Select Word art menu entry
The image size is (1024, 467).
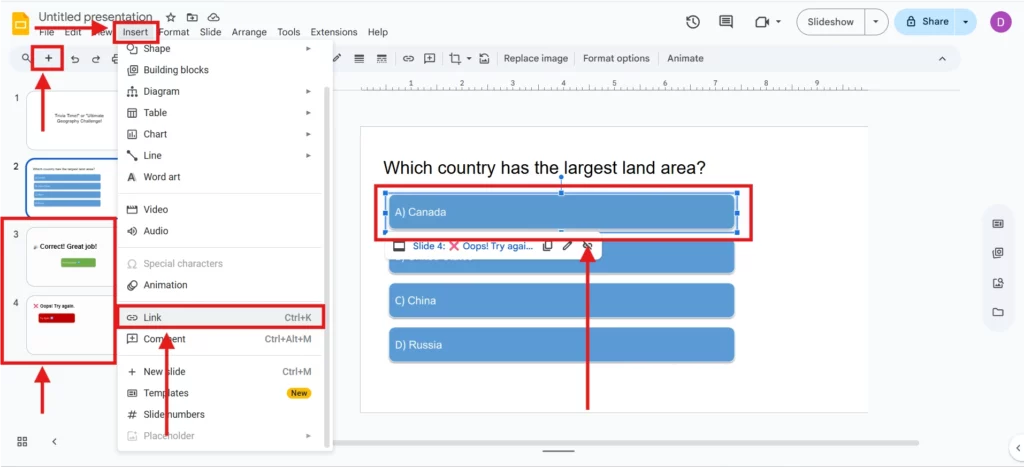coord(162,177)
